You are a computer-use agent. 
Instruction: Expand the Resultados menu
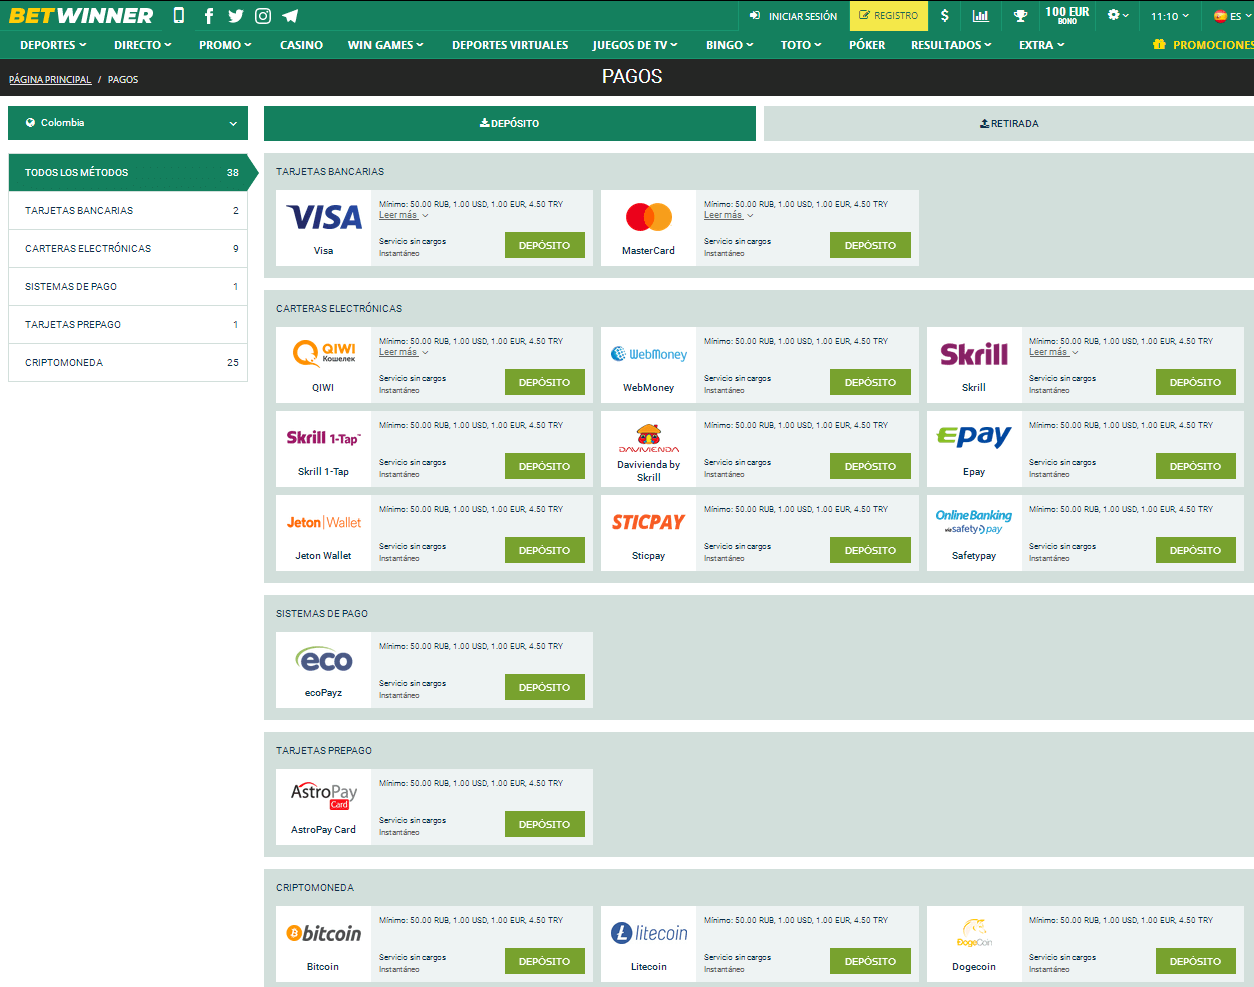(x=951, y=45)
